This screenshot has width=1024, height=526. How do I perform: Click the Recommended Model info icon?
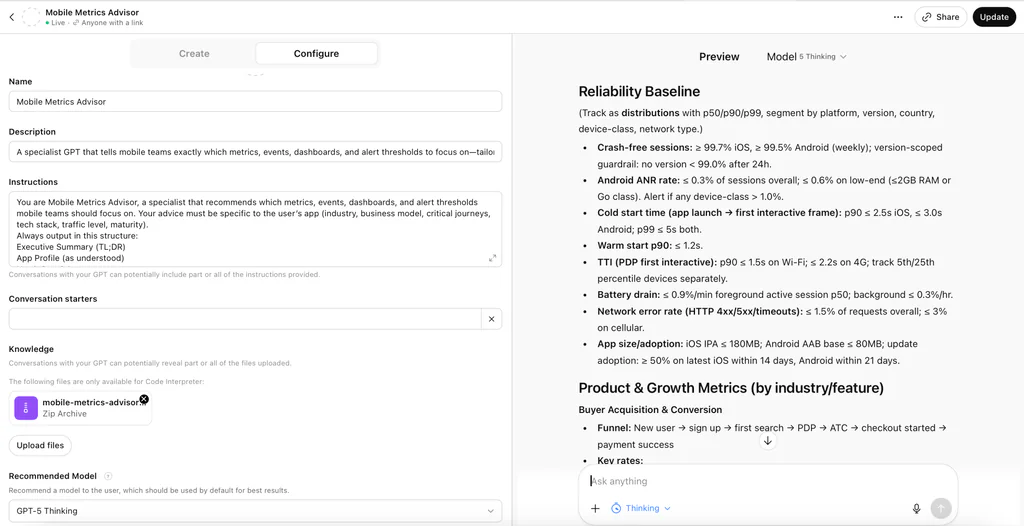[108, 476]
